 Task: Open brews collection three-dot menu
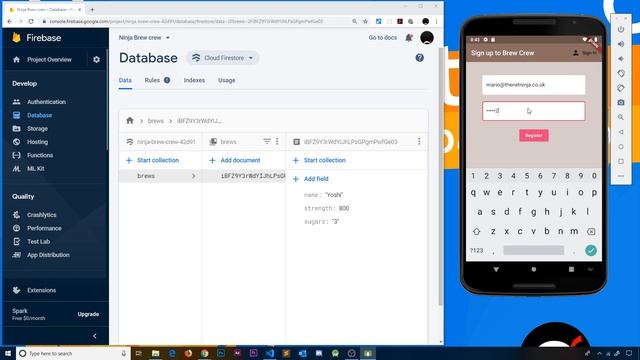pos(277,141)
